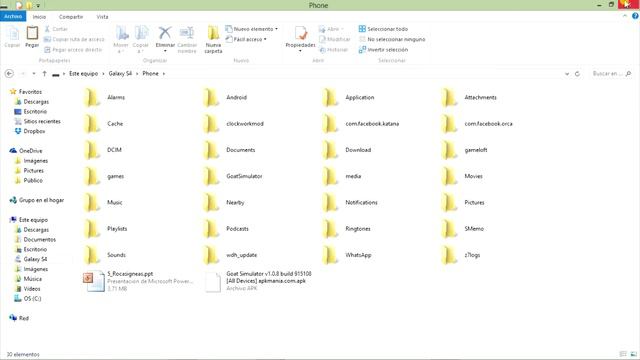The image size is (640, 360).
Task: Open the Propiedades dropdown arrow
Action: (x=300, y=51)
